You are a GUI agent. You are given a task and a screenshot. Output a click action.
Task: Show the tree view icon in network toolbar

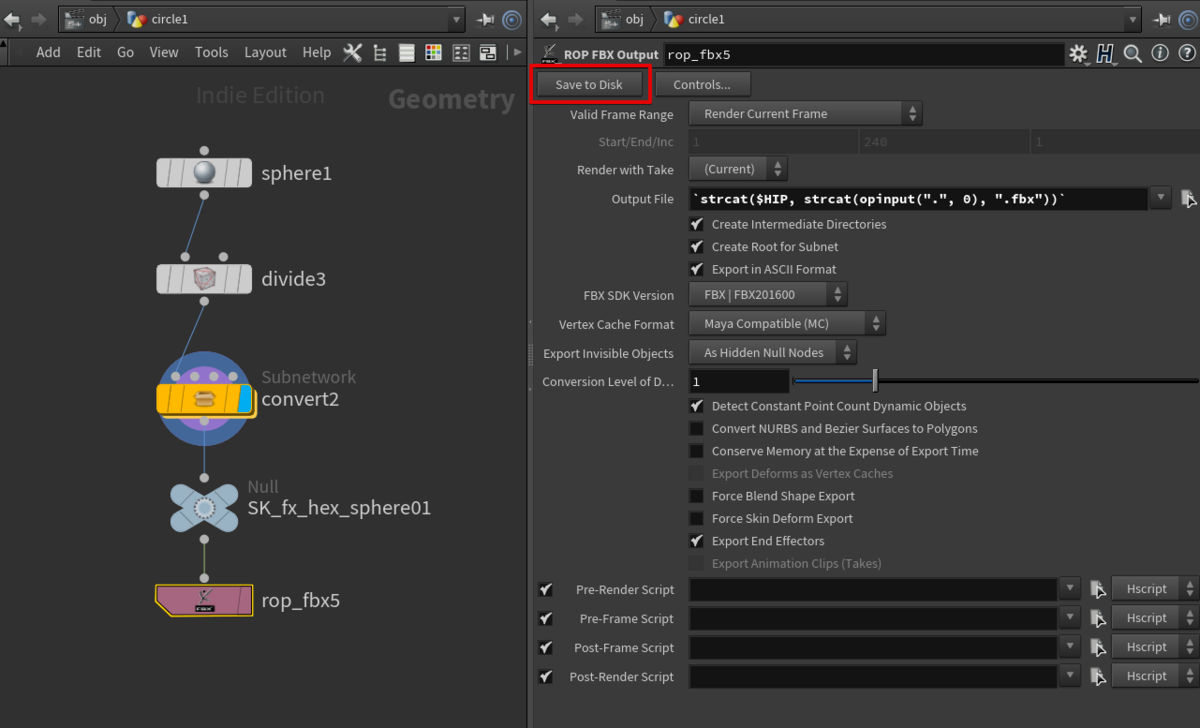pos(380,53)
